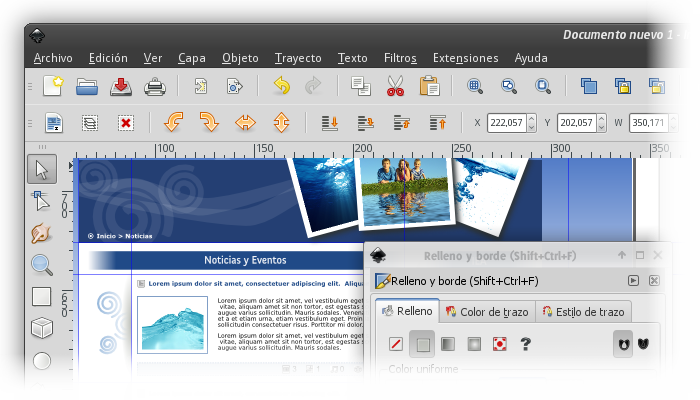Select nonzero fill rule heart icon
This screenshot has width=700, height=400.
click(643, 343)
